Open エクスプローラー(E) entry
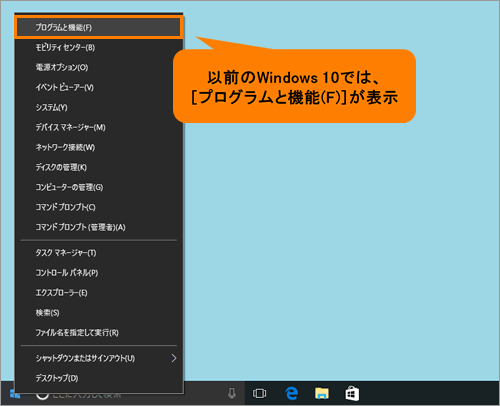 pos(99,293)
